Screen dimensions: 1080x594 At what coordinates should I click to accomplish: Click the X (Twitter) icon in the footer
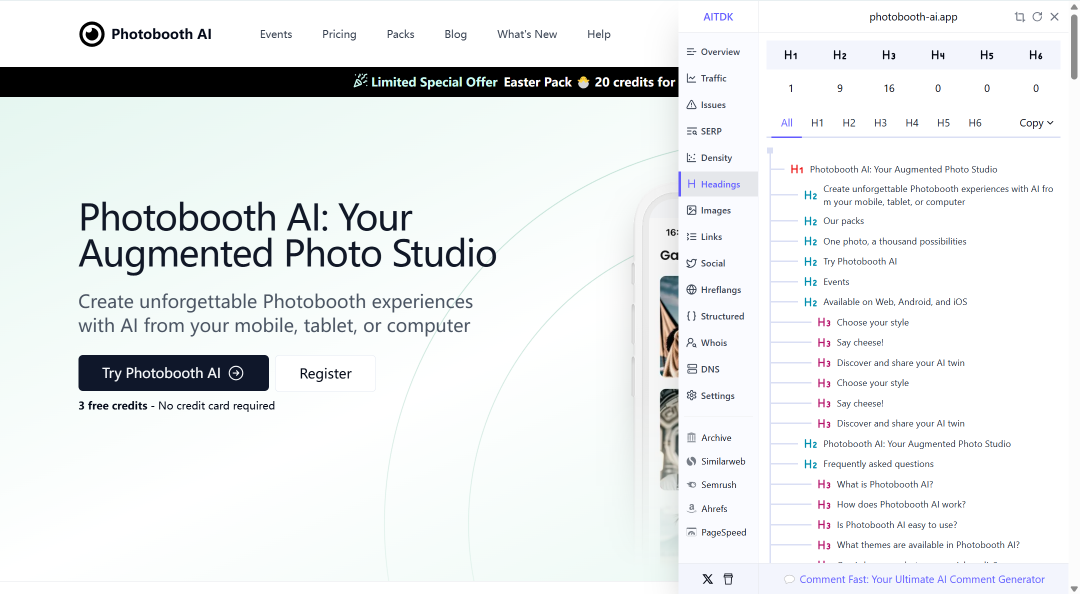click(x=707, y=579)
